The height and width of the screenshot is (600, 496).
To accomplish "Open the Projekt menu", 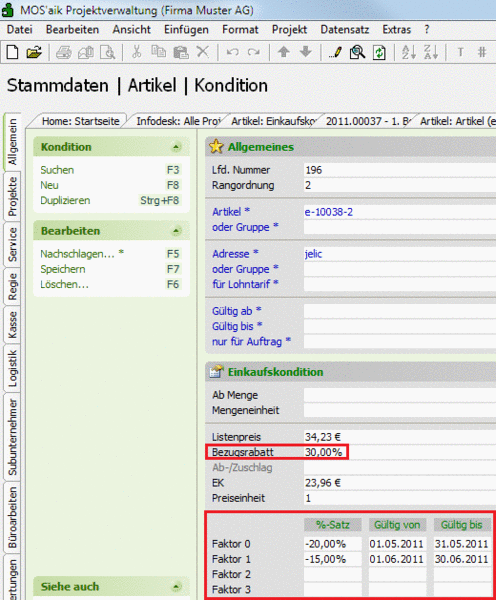I will pos(289,29).
